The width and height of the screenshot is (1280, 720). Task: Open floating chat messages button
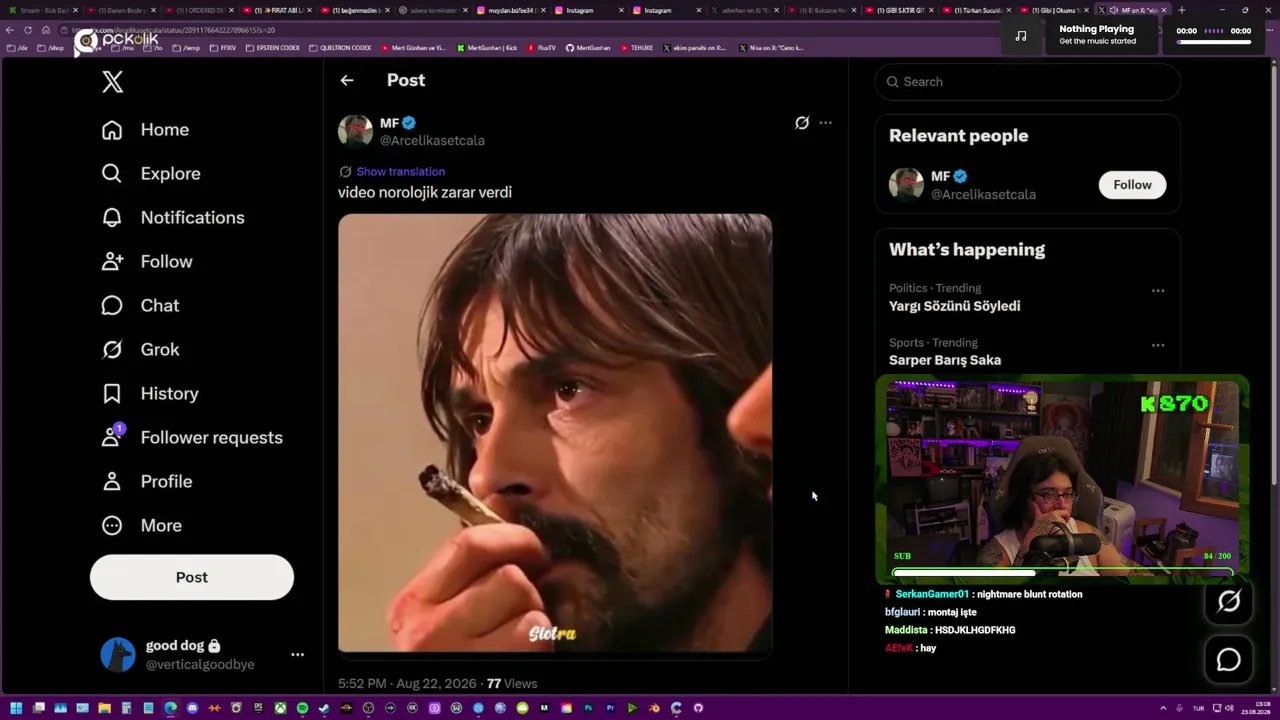click(x=1229, y=660)
